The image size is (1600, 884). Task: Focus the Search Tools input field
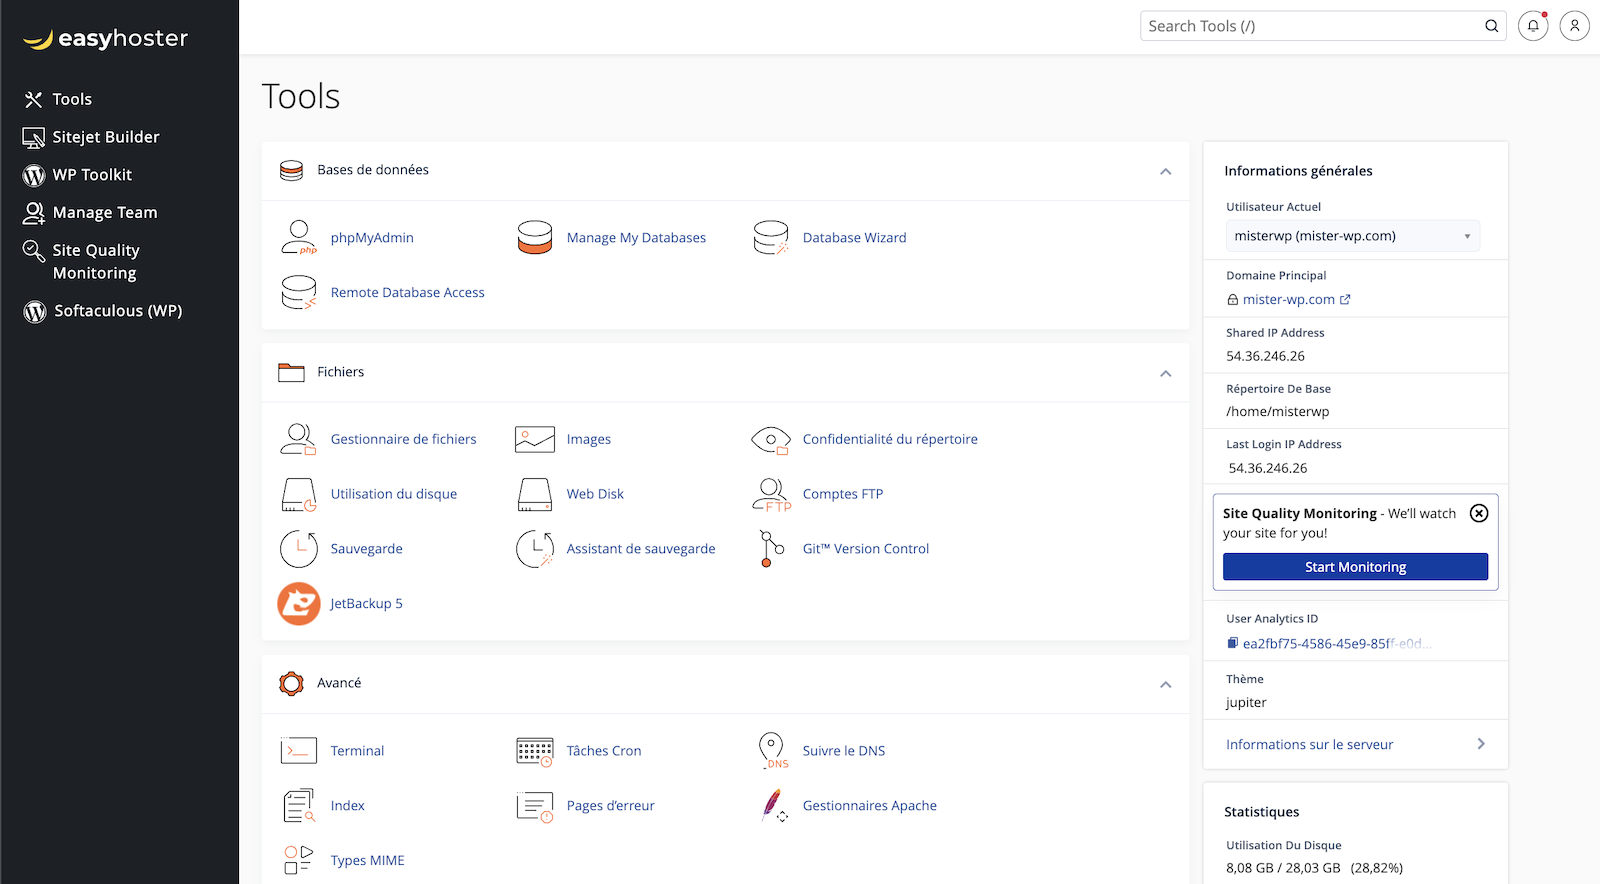pos(1310,26)
